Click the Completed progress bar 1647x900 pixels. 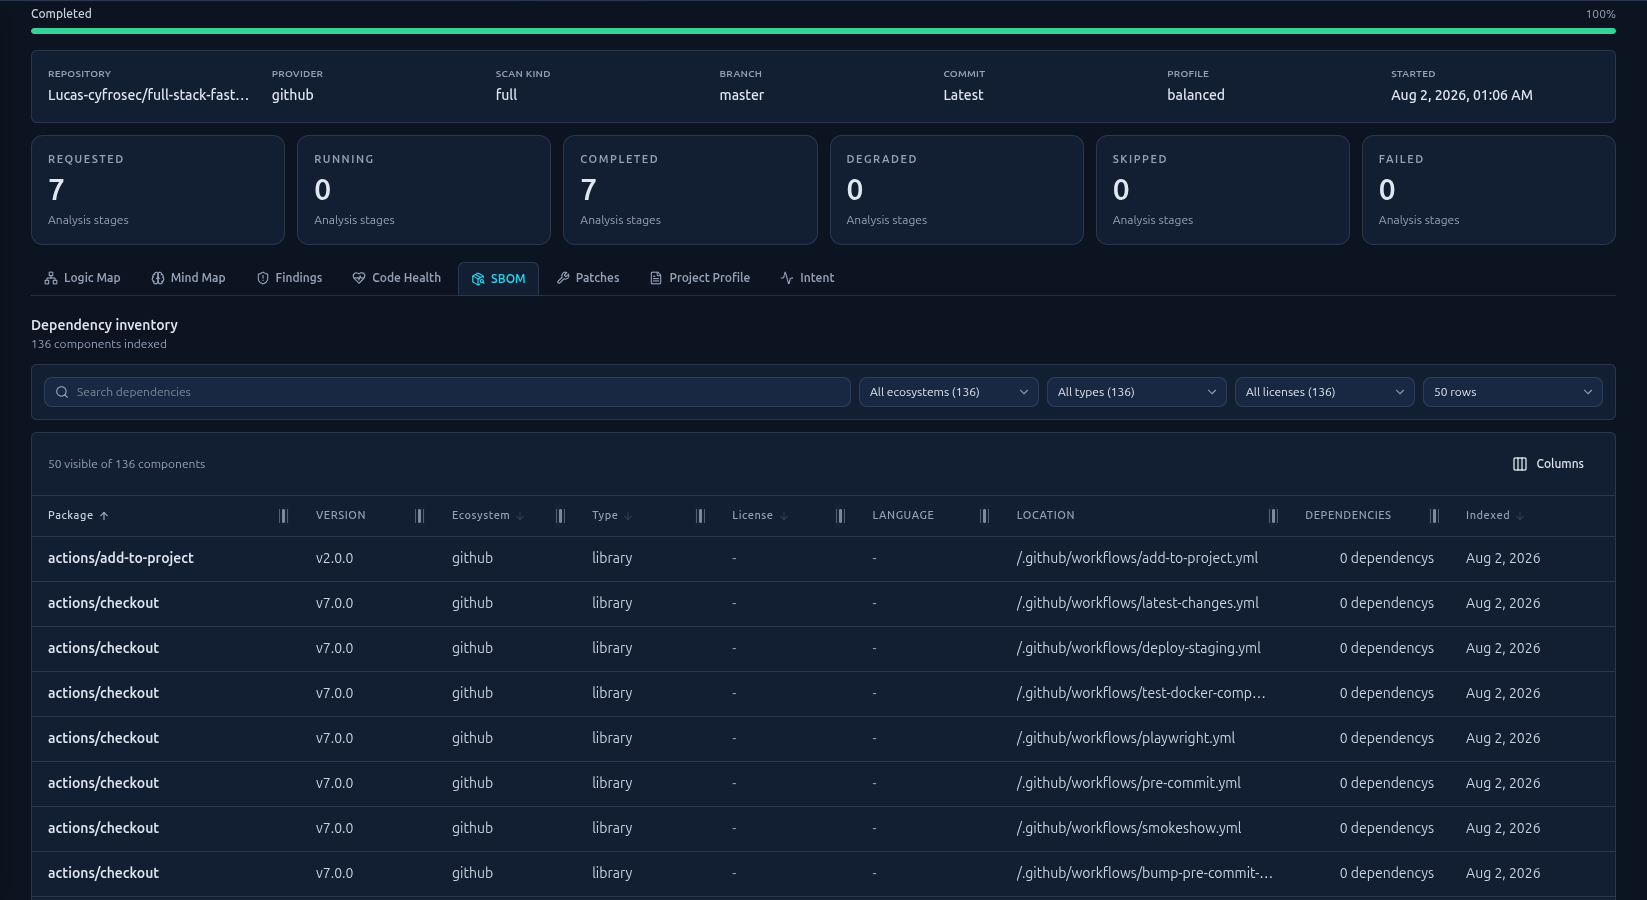pyautogui.click(x=823, y=31)
